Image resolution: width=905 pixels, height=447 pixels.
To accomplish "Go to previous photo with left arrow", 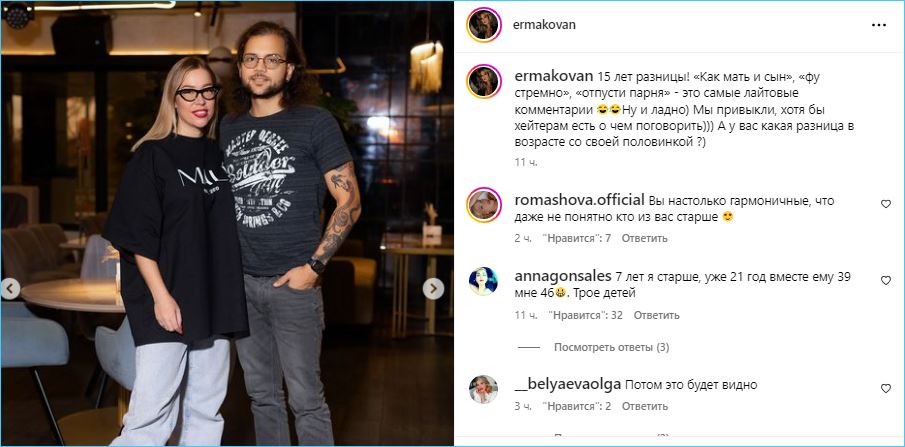I will coord(10,289).
